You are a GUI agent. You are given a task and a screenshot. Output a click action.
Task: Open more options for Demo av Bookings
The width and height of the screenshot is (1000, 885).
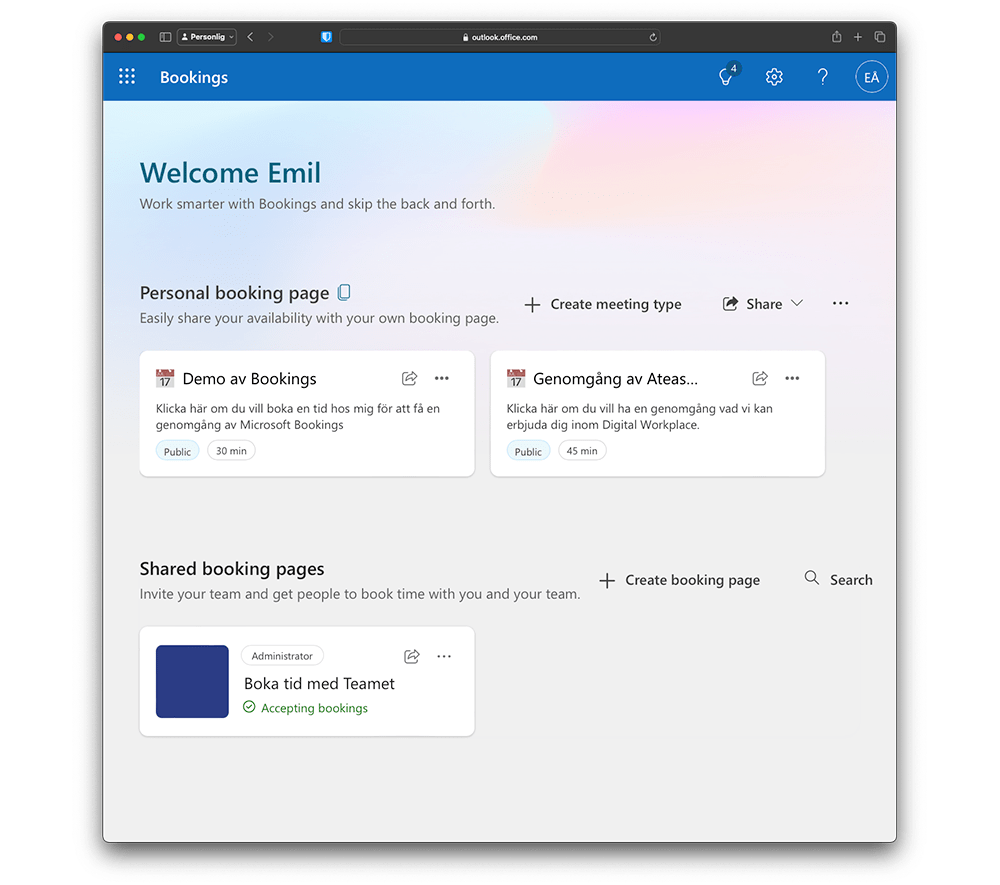442,378
